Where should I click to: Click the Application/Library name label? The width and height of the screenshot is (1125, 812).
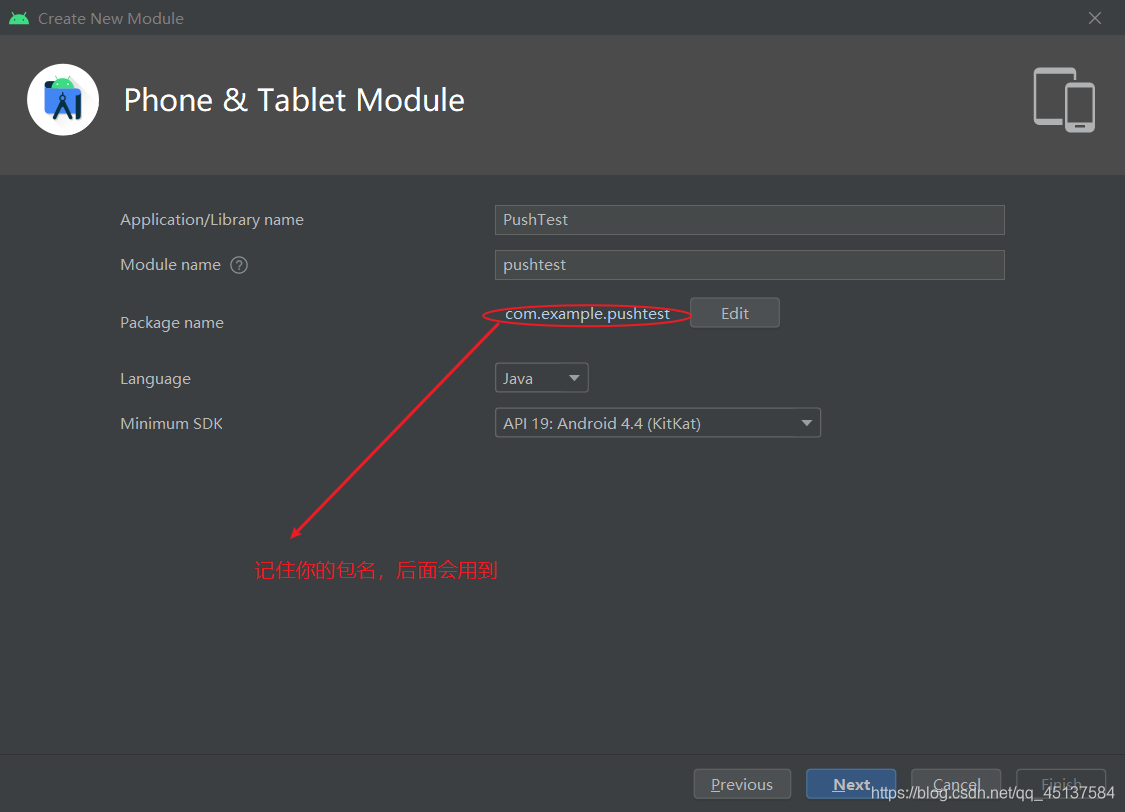click(x=212, y=220)
